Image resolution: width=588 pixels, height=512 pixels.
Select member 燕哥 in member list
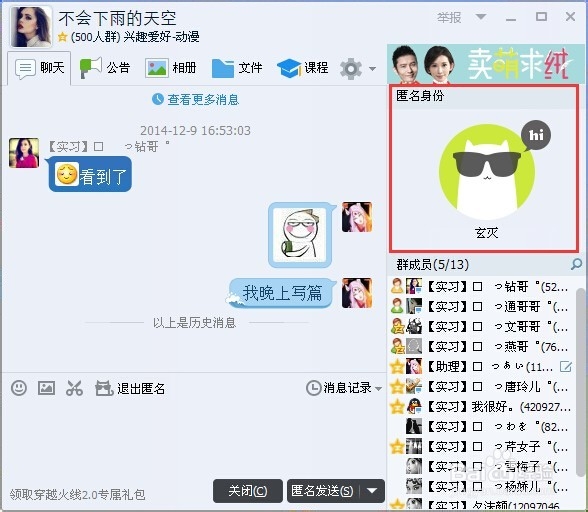pos(481,347)
